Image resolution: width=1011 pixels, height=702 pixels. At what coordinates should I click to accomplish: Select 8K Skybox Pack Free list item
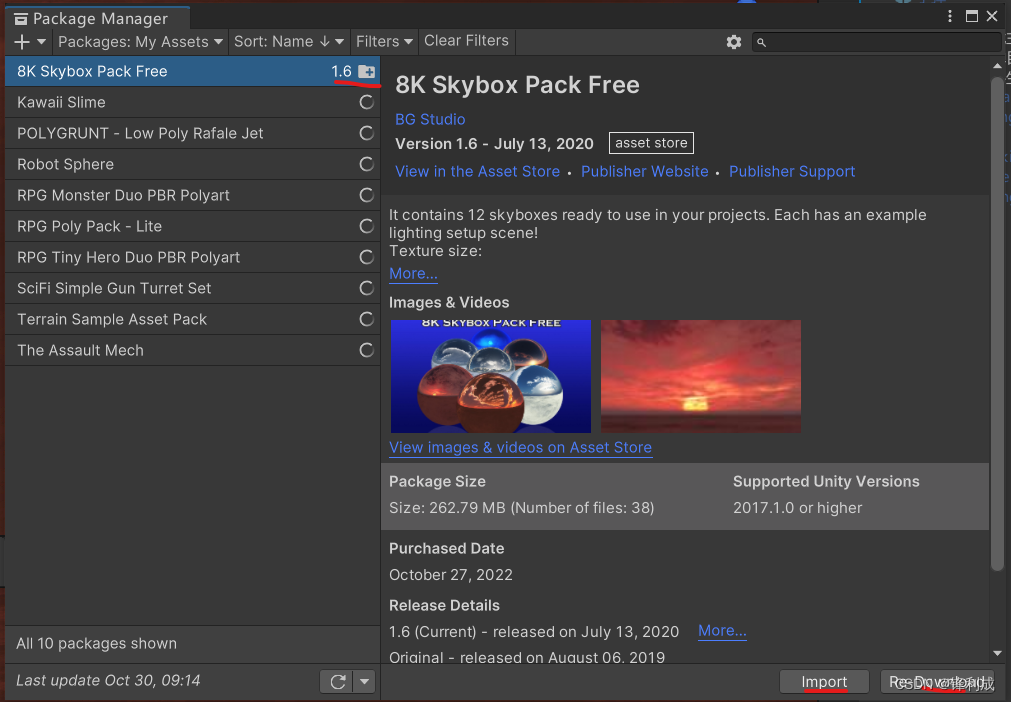pyautogui.click(x=192, y=71)
